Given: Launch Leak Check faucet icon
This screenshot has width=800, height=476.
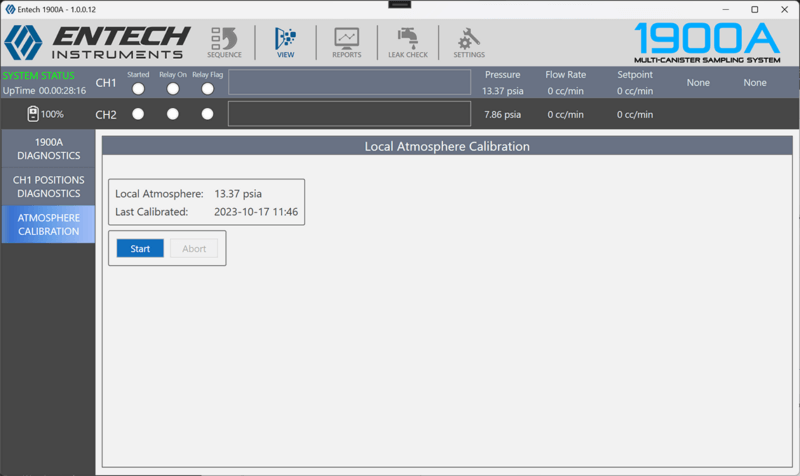Looking at the screenshot, I should tap(407, 42).
